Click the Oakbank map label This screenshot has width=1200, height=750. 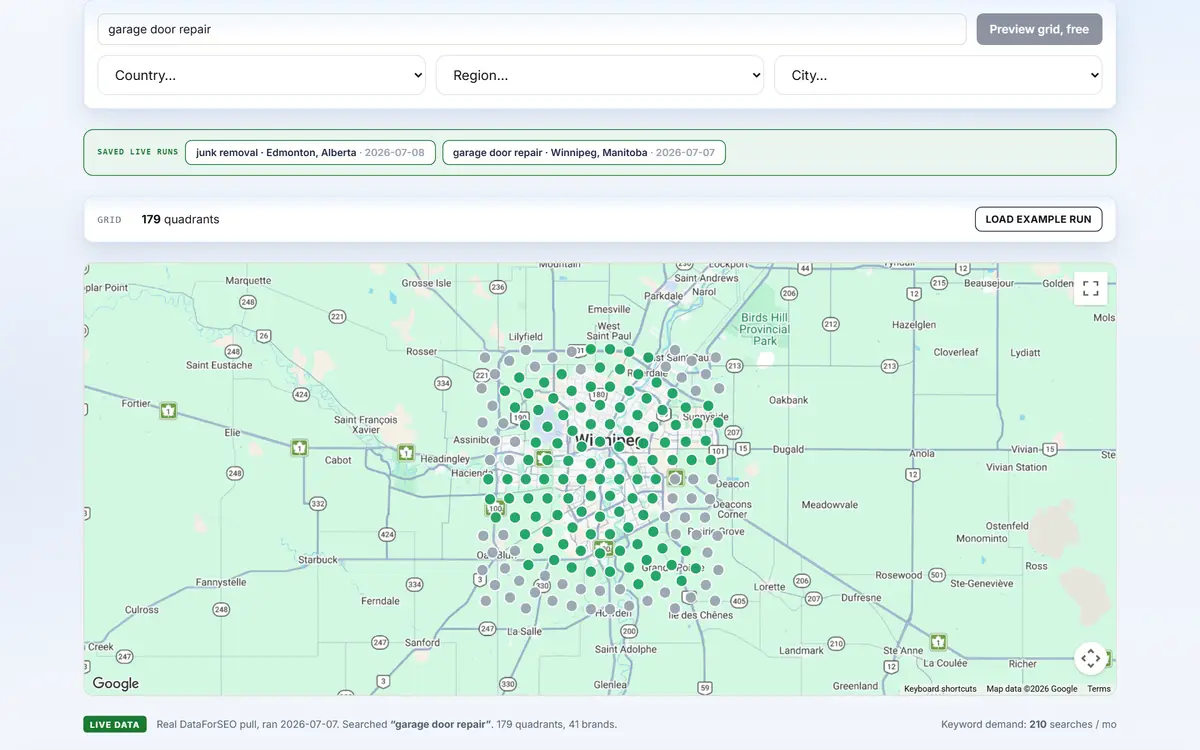pos(788,400)
